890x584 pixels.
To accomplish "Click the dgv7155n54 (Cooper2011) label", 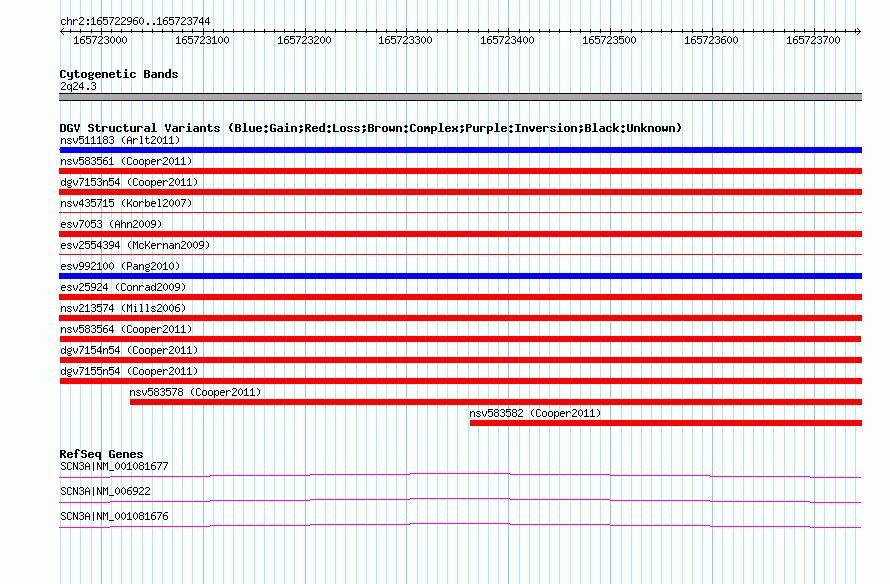I will click(129, 371).
